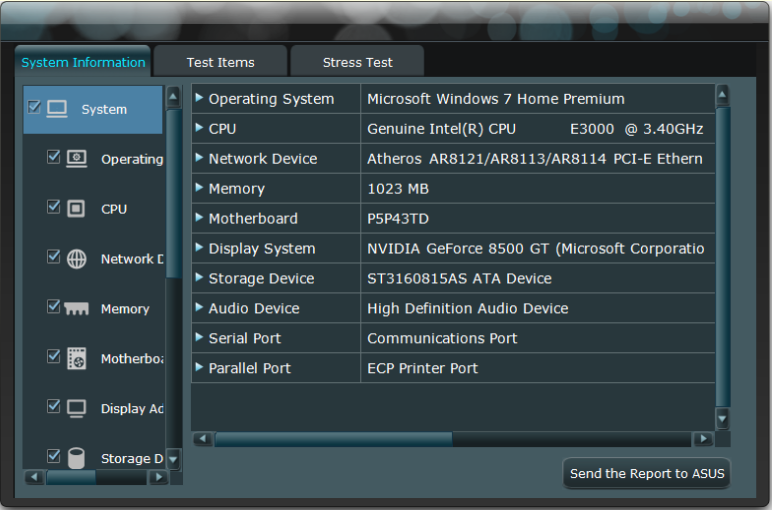Expand the CPU row in table

coord(199,128)
